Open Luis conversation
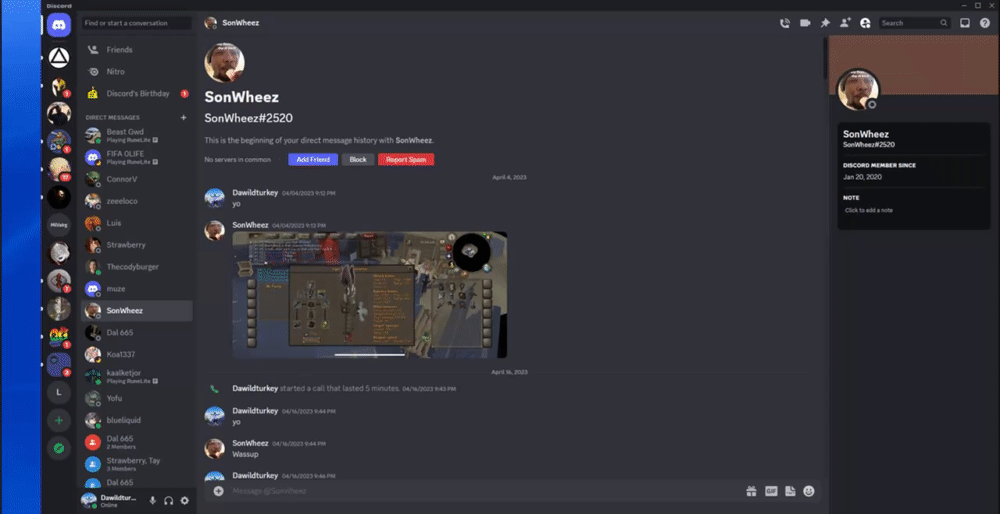The height and width of the screenshot is (514, 1000). pos(137,223)
